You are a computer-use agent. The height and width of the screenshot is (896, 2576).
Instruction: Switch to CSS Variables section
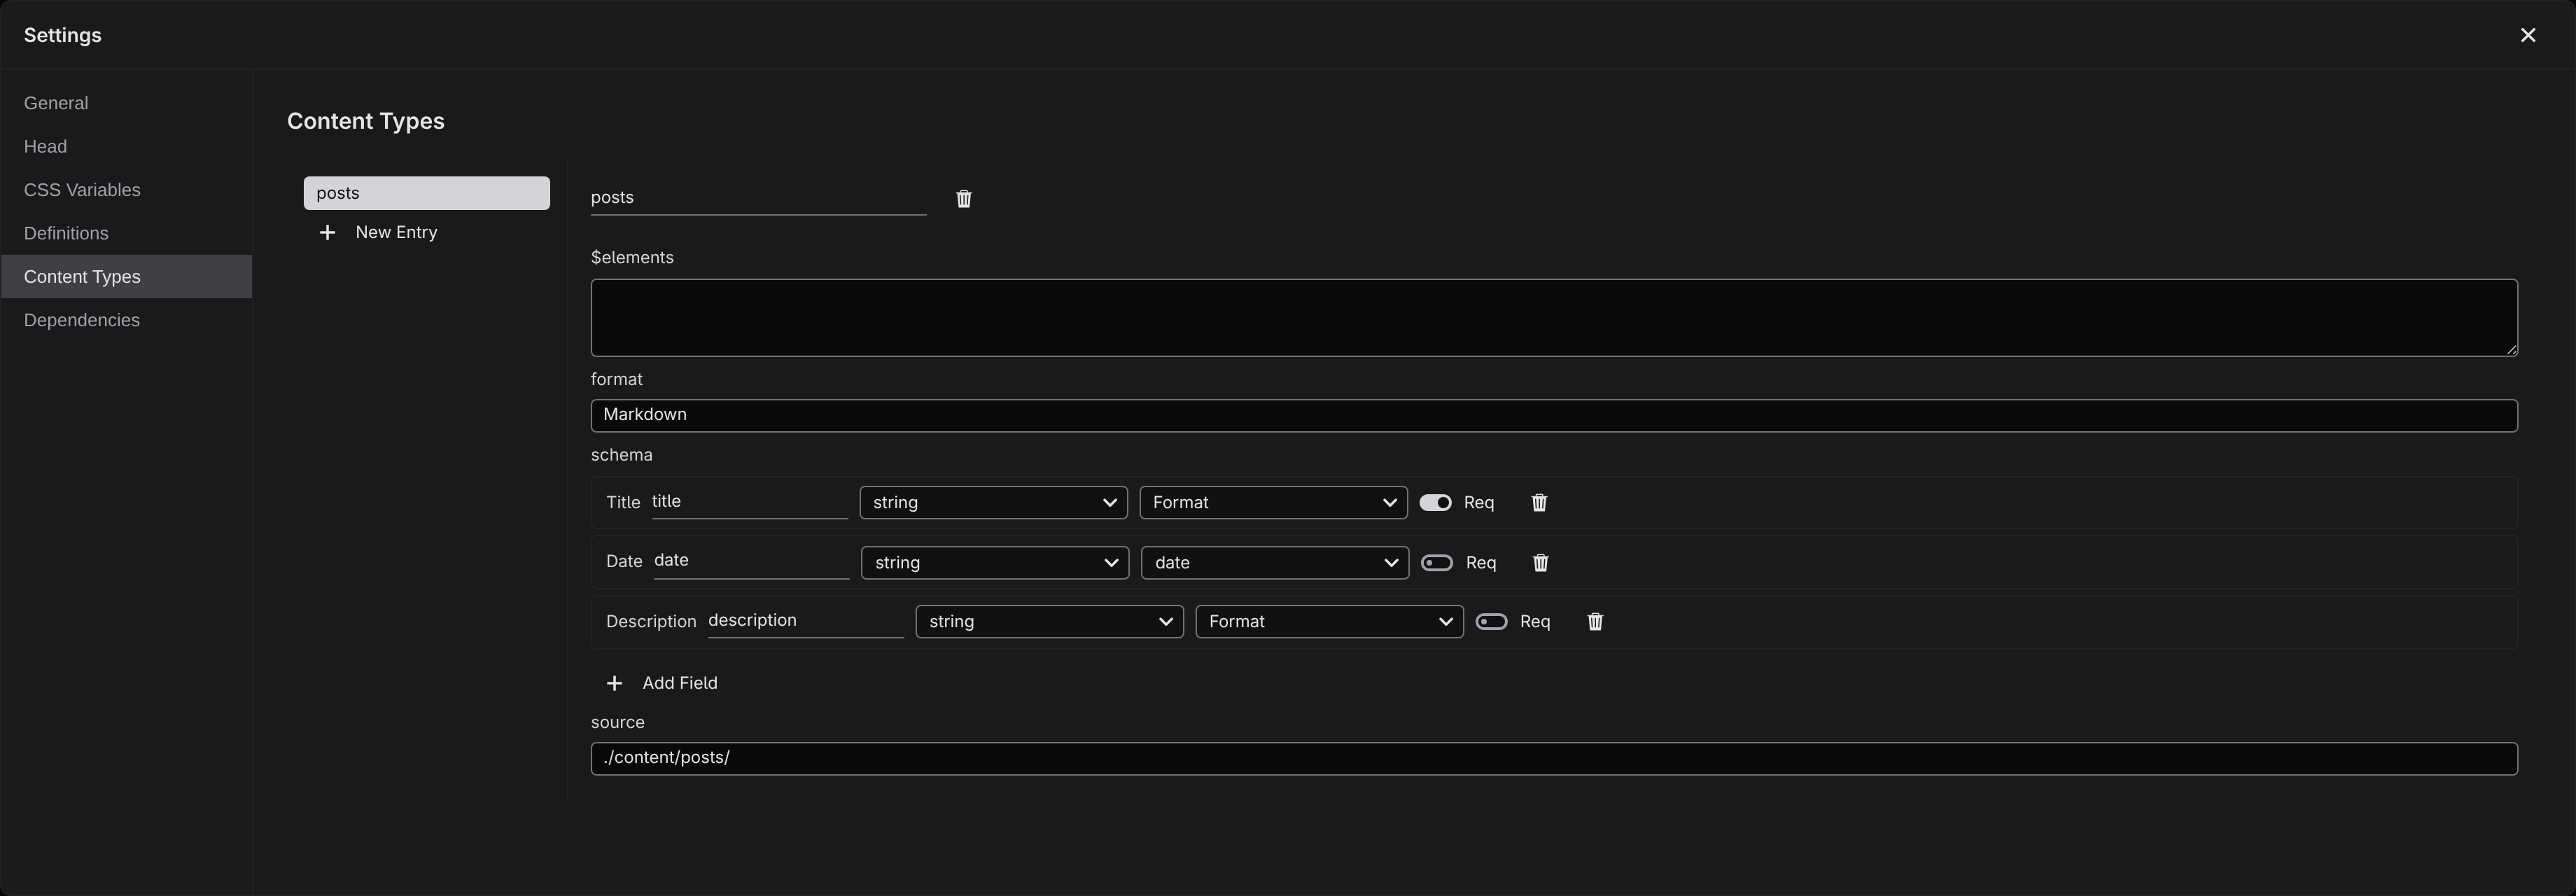[x=126, y=190]
